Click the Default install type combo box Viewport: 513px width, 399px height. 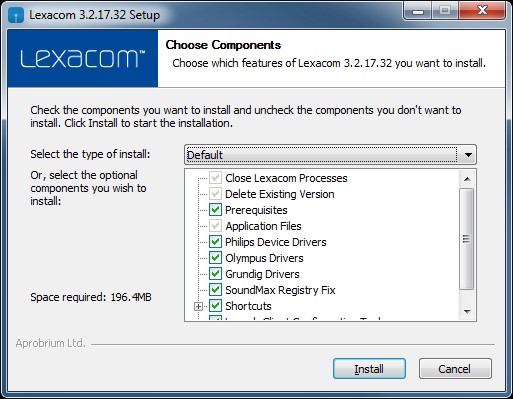pos(330,155)
